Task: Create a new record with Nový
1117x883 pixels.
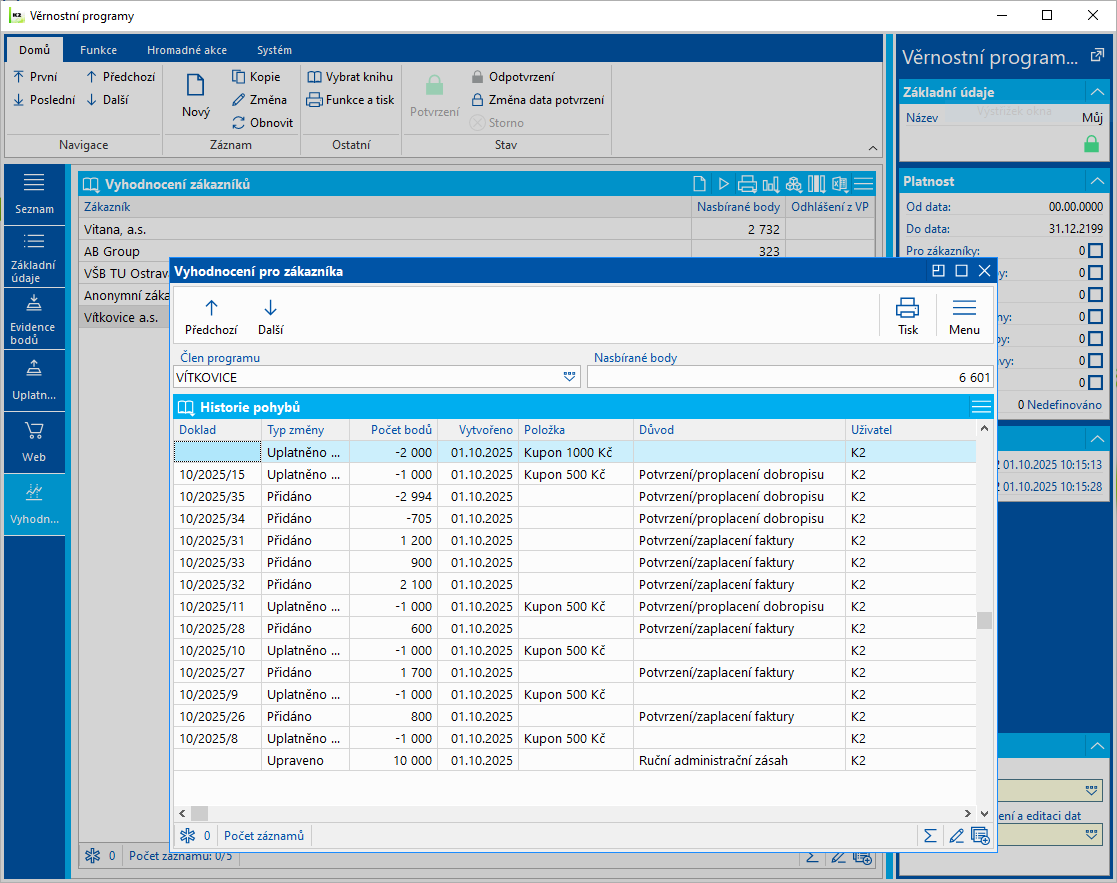Action: [196, 98]
